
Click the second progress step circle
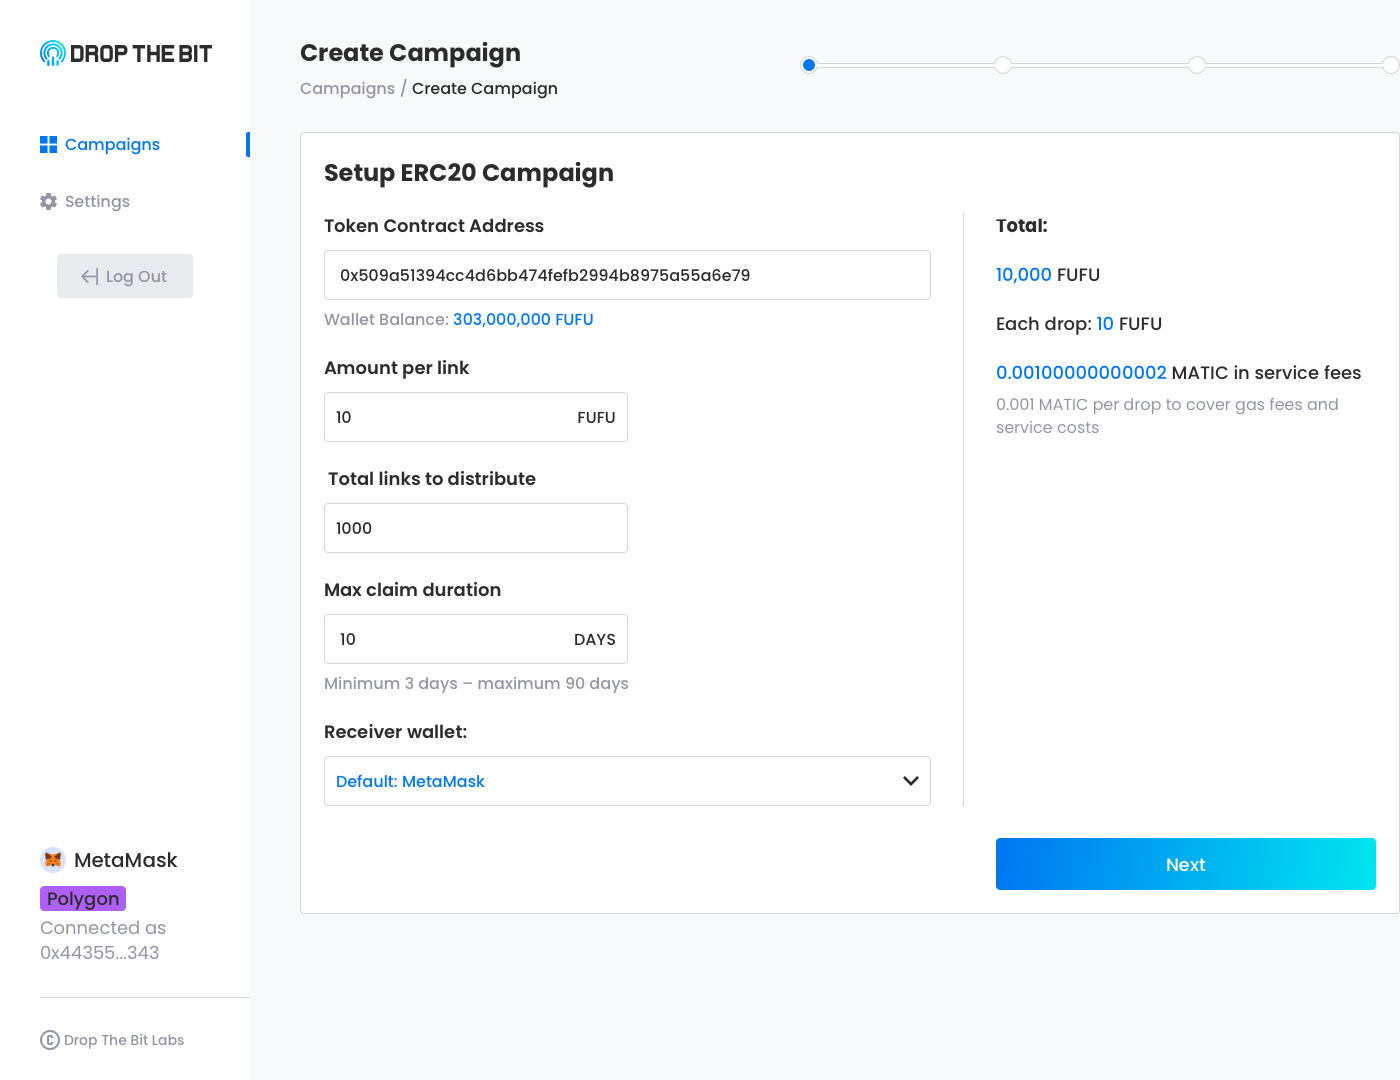[x=1003, y=65]
